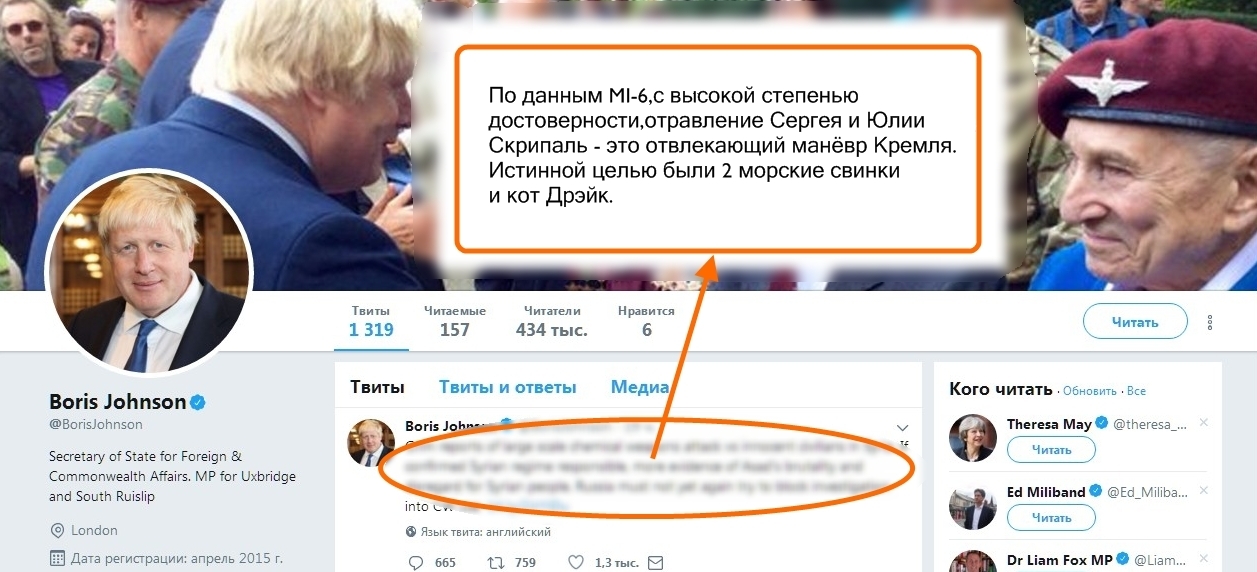The height and width of the screenshot is (572, 1257).
Task: Open the Медиа tab
Action: pyautogui.click(x=640, y=387)
